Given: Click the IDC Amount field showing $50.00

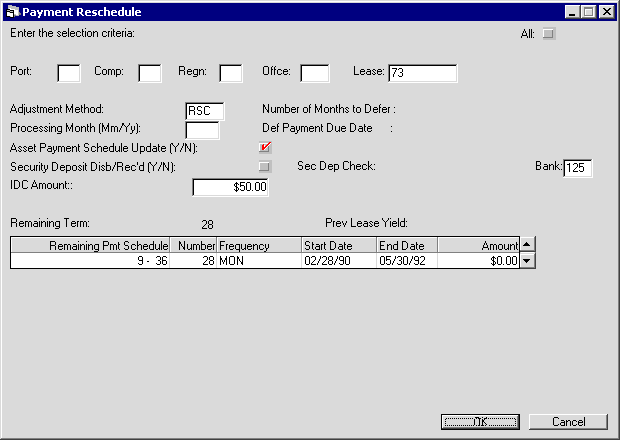Looking at the screenshot, I should 231,187.
